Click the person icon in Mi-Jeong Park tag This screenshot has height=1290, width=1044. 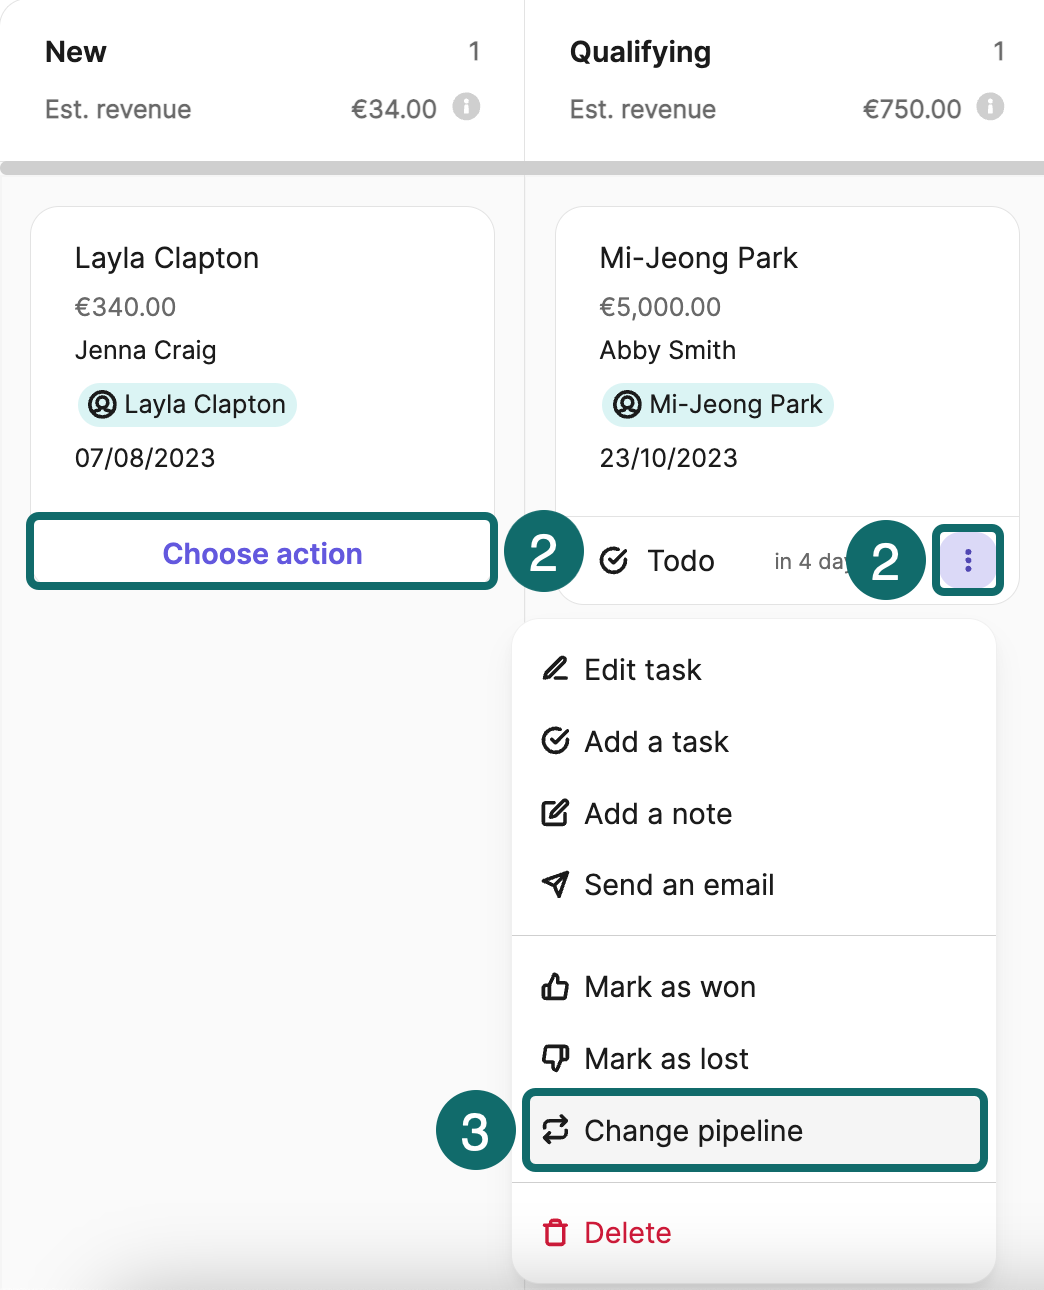(627, 404)
